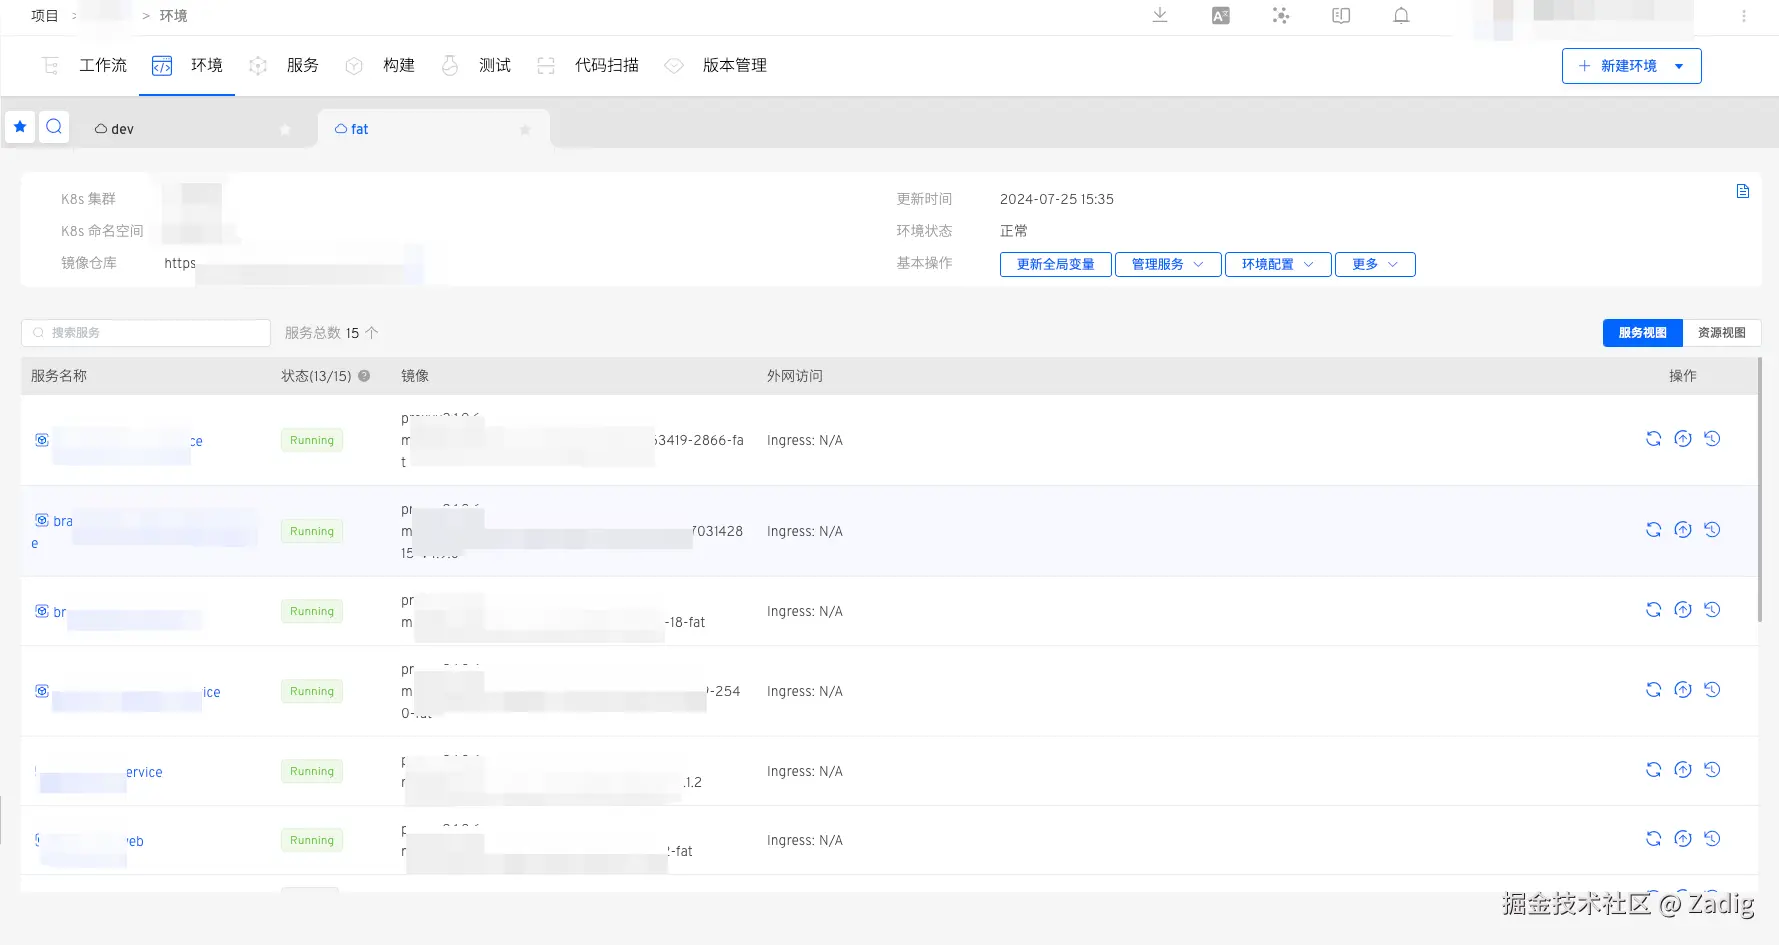The image size is (1779, 945).
Task: Open the clock history icon for image ending 7031428
Action: pos(1712,530)
